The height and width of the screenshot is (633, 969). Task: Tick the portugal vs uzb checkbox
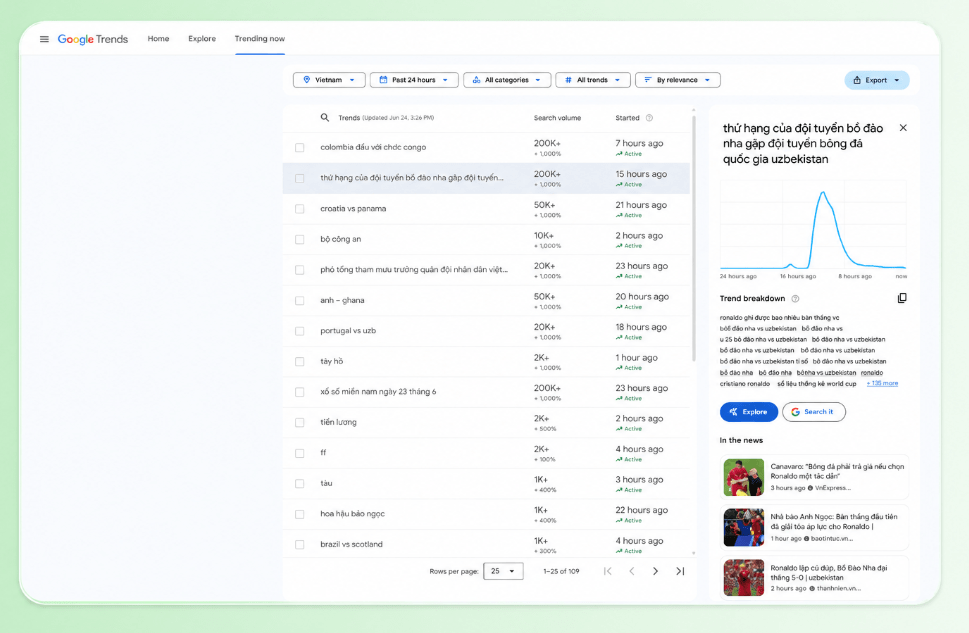pos(300,331)
